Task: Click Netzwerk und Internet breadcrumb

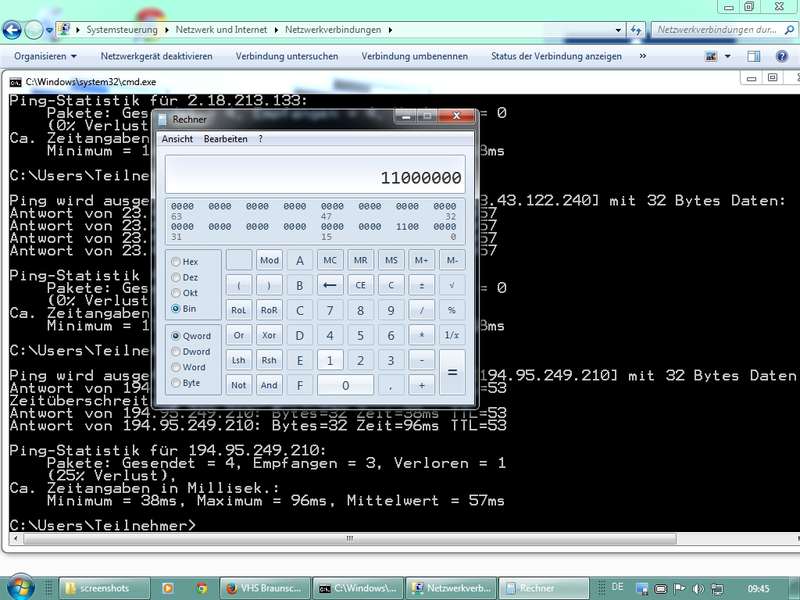Action: coord(221,30)
